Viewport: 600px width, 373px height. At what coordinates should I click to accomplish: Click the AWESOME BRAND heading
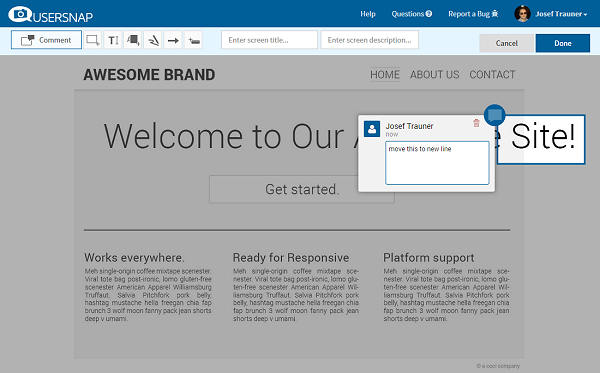tap(149, 75)
